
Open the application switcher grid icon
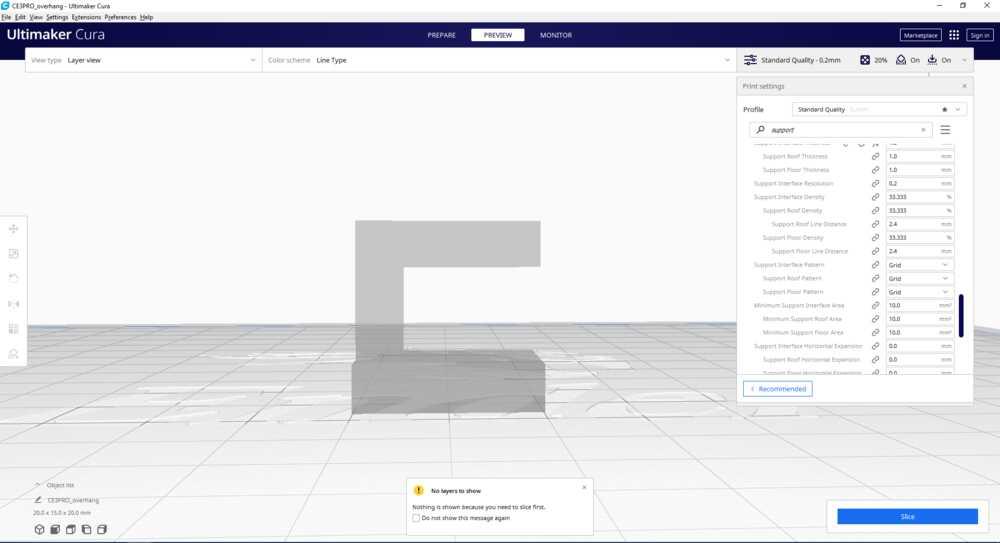point(954,35)
